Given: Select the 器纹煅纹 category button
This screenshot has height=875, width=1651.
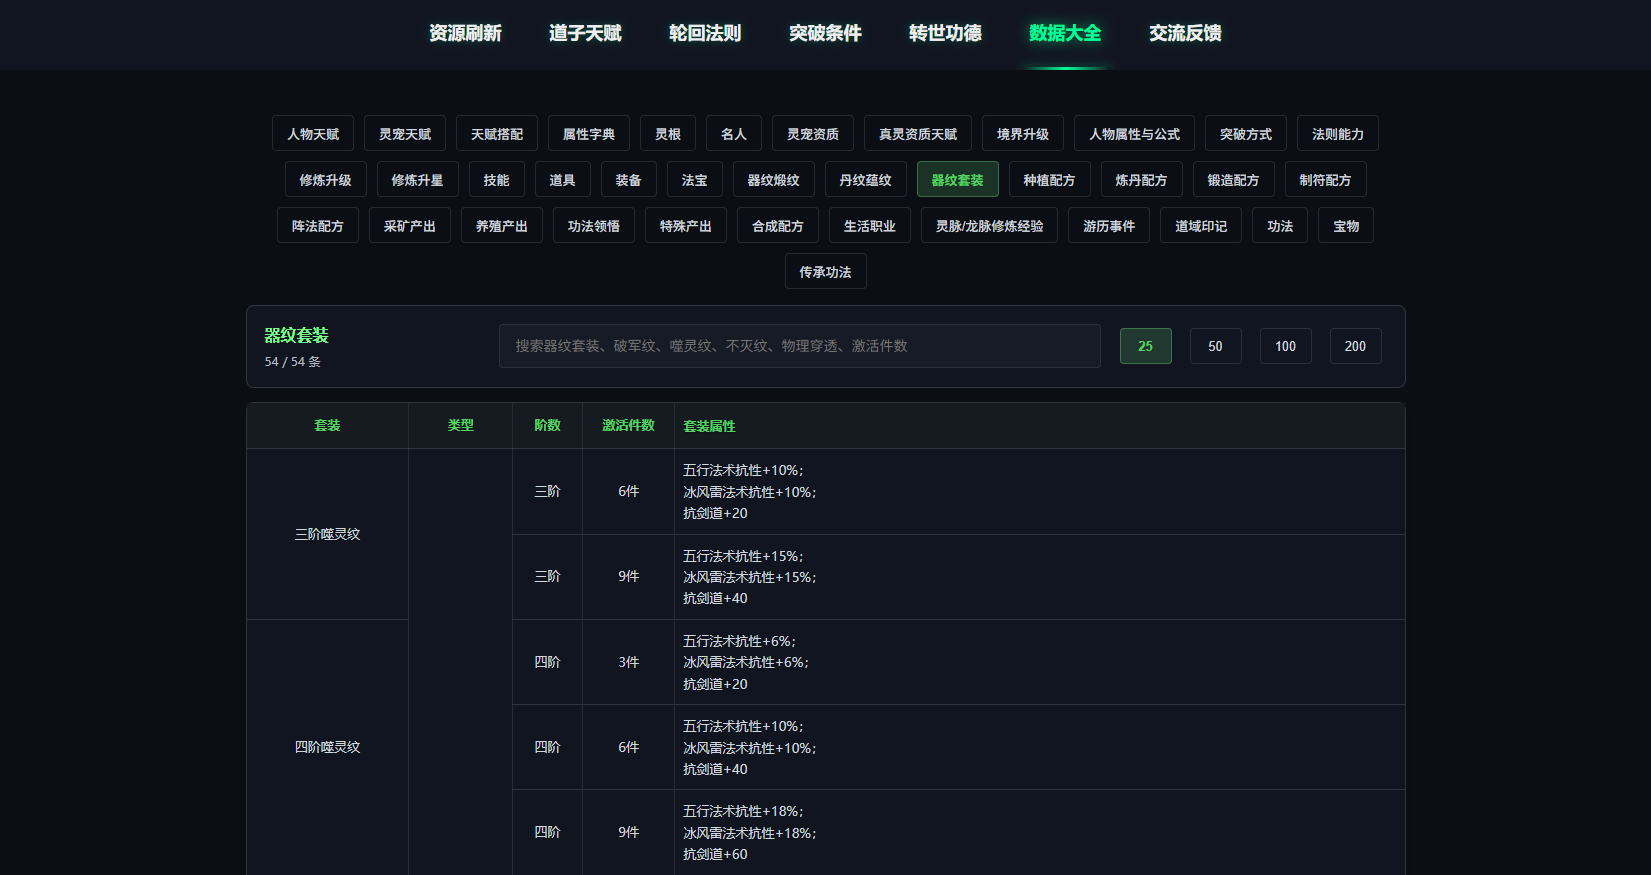Looking at the screenshot, I should (774, 180).
